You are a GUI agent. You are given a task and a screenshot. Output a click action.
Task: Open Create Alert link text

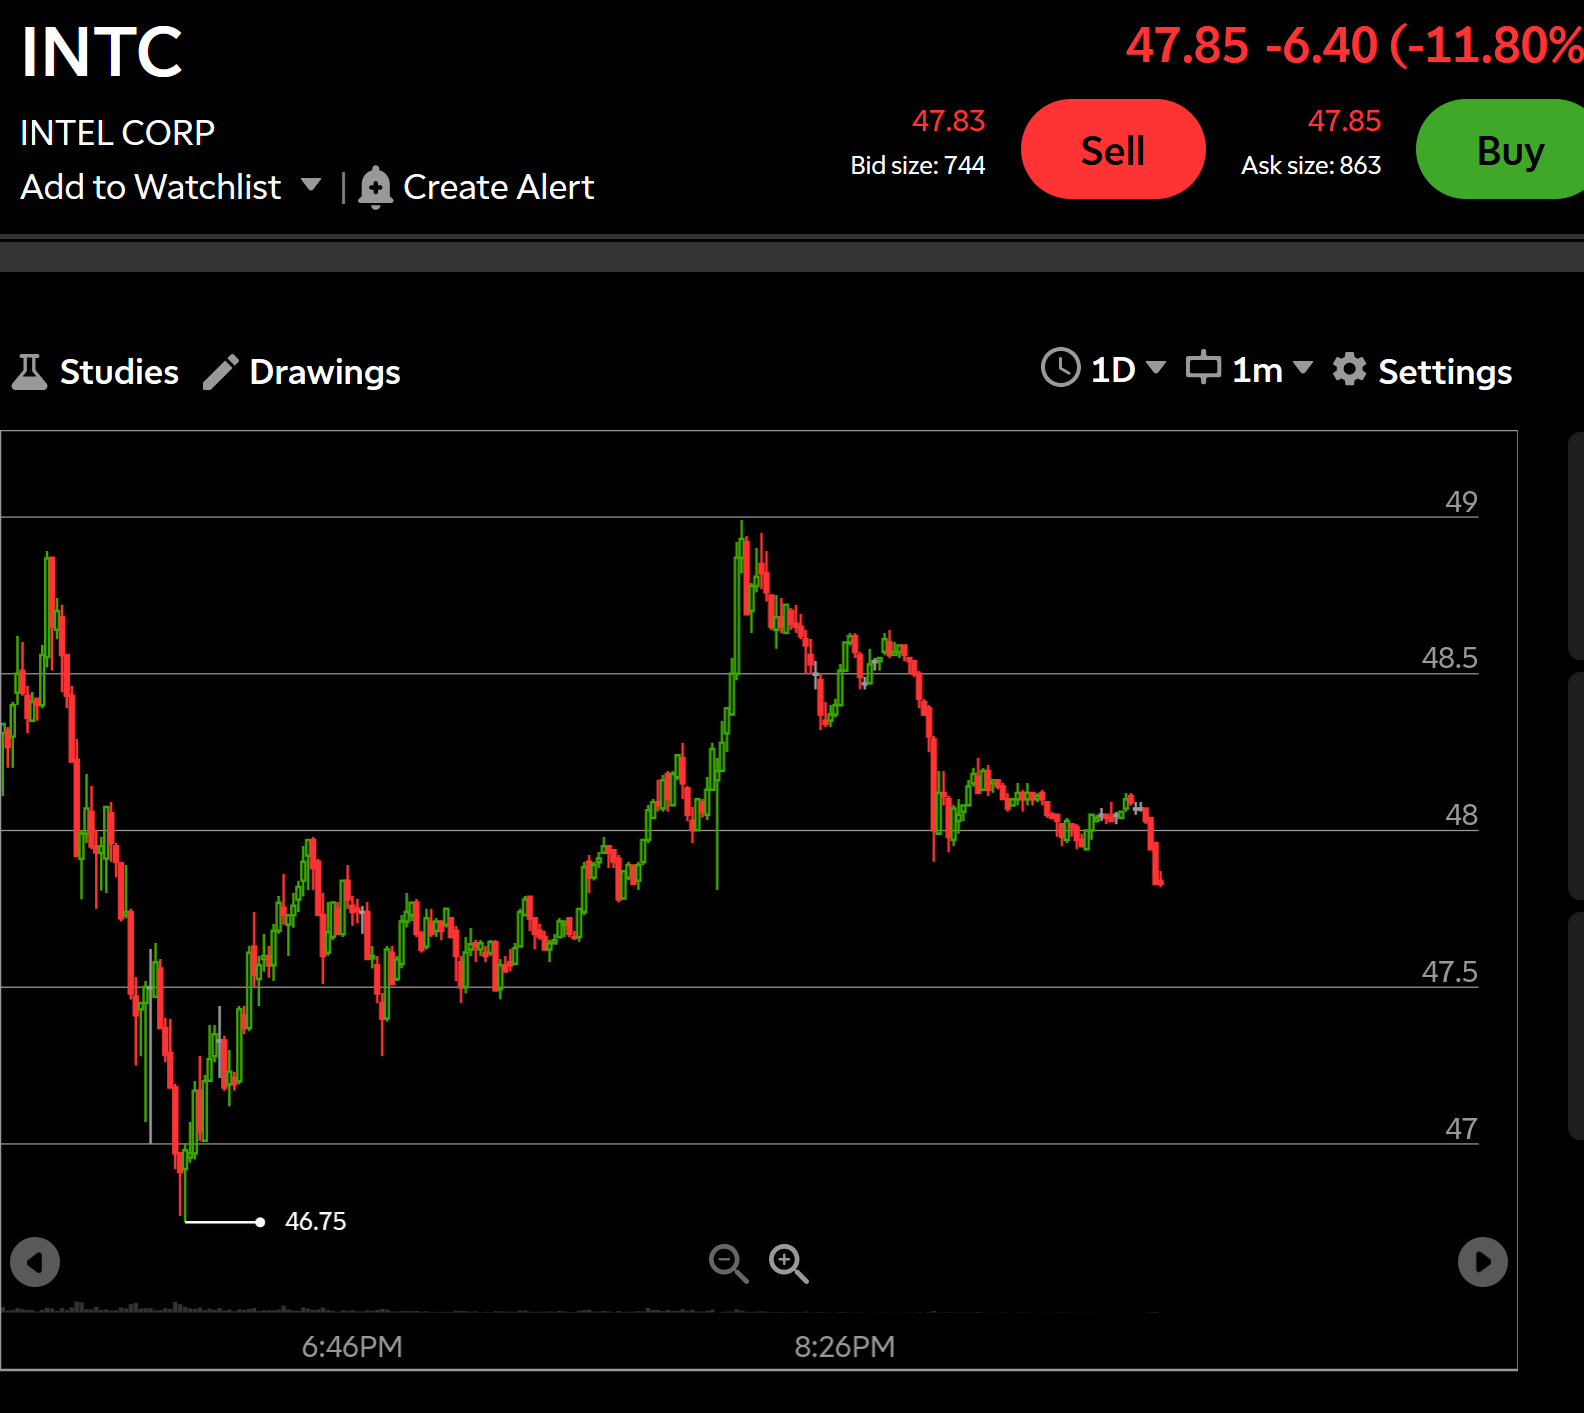[x=498, y=187]
